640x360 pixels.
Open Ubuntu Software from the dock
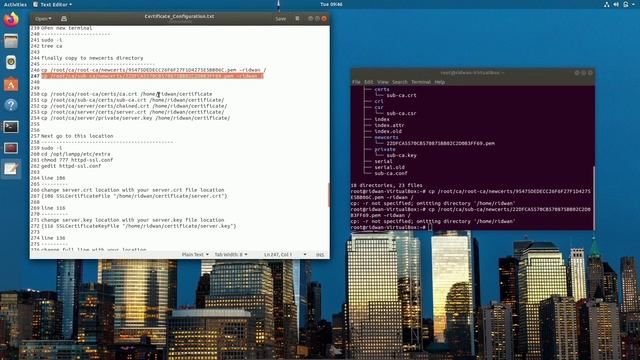click(11, 84)
